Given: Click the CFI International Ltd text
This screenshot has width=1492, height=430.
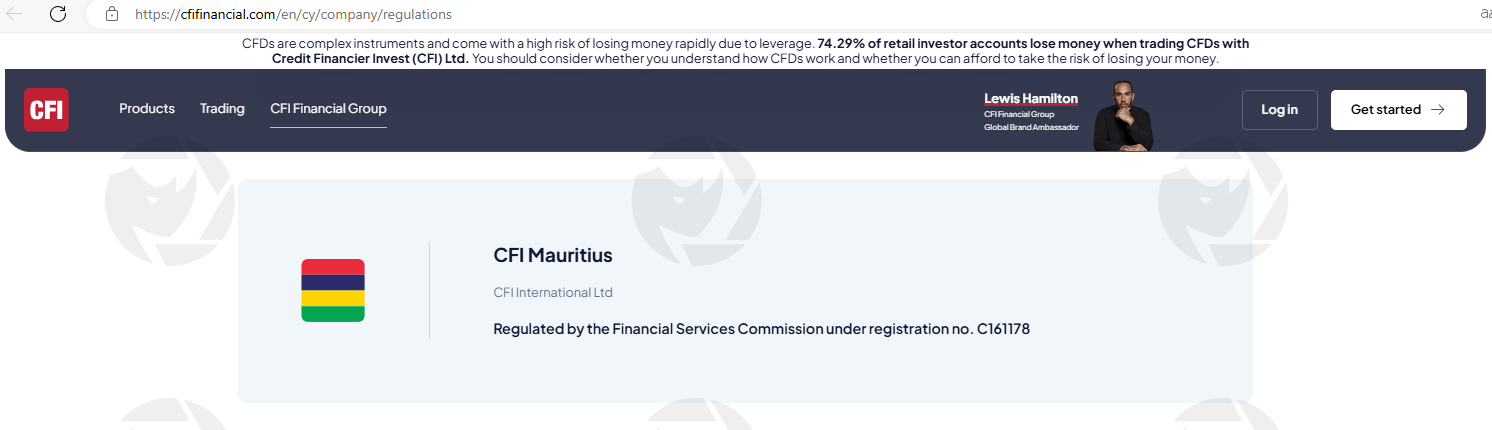Looking at the screenshot, I should pos(553,293).
